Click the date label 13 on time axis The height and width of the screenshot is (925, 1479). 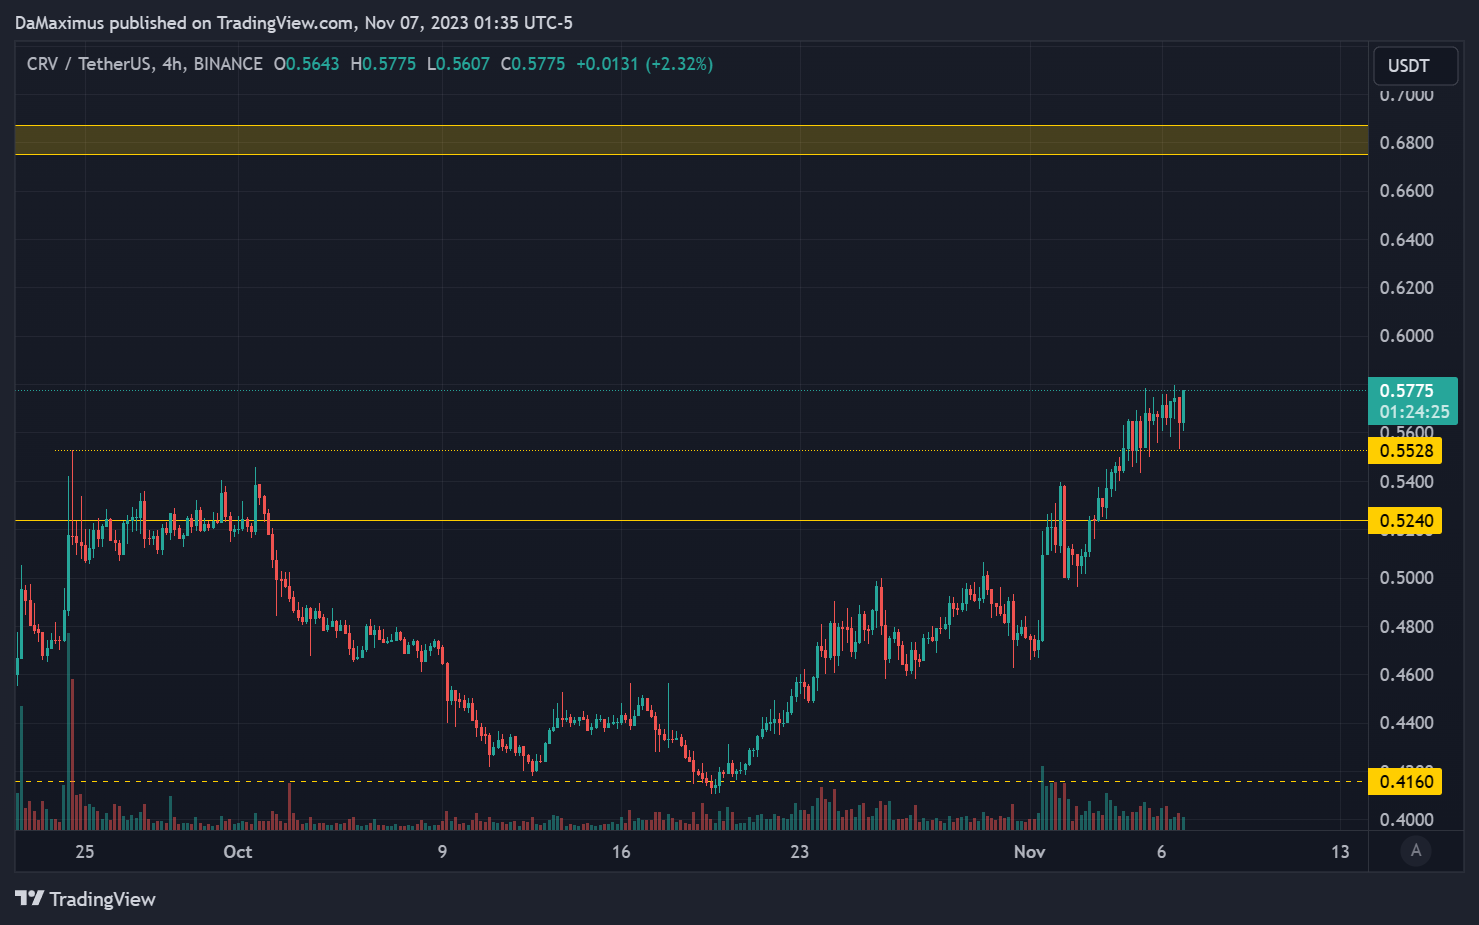(x=1340, y=852)
